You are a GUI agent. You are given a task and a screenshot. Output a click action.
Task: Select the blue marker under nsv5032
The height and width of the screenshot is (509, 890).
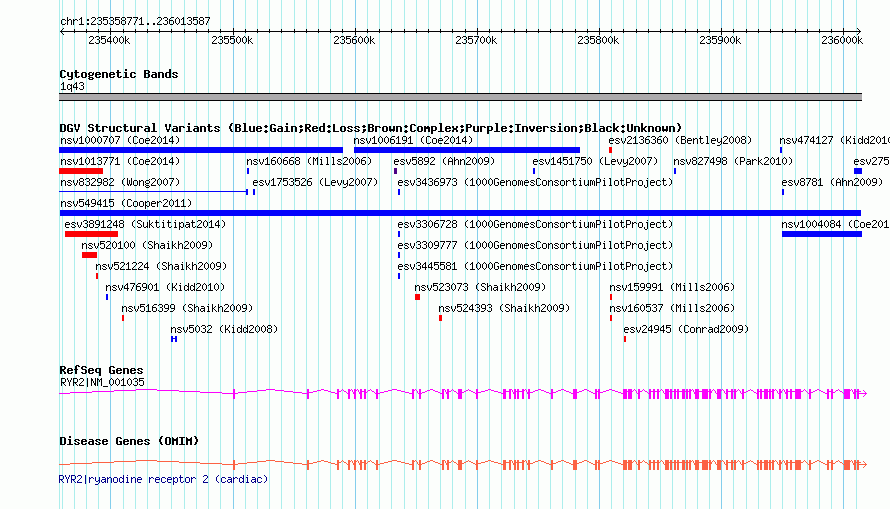(x=174, y=339)
